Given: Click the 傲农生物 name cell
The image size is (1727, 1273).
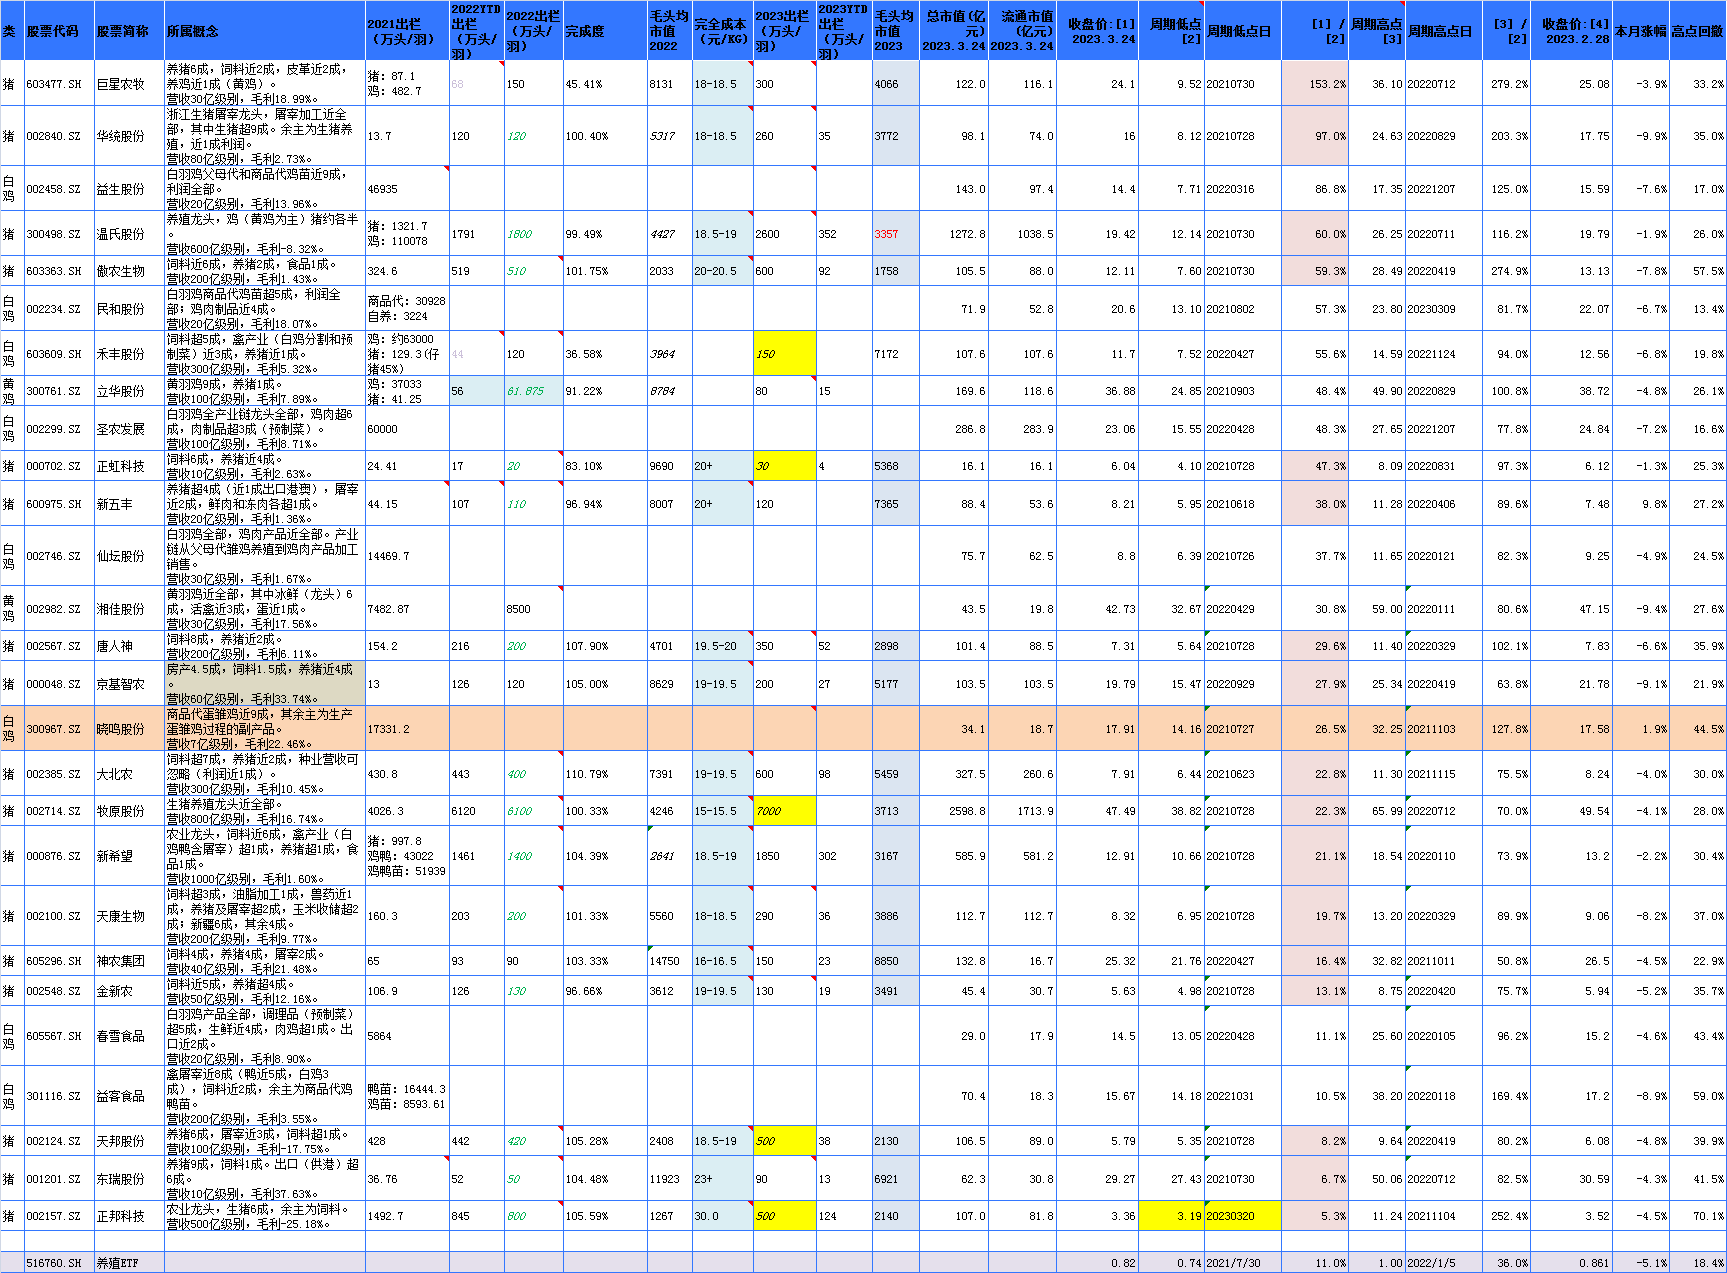Looking at the screenshot, I should click(129, 271).
